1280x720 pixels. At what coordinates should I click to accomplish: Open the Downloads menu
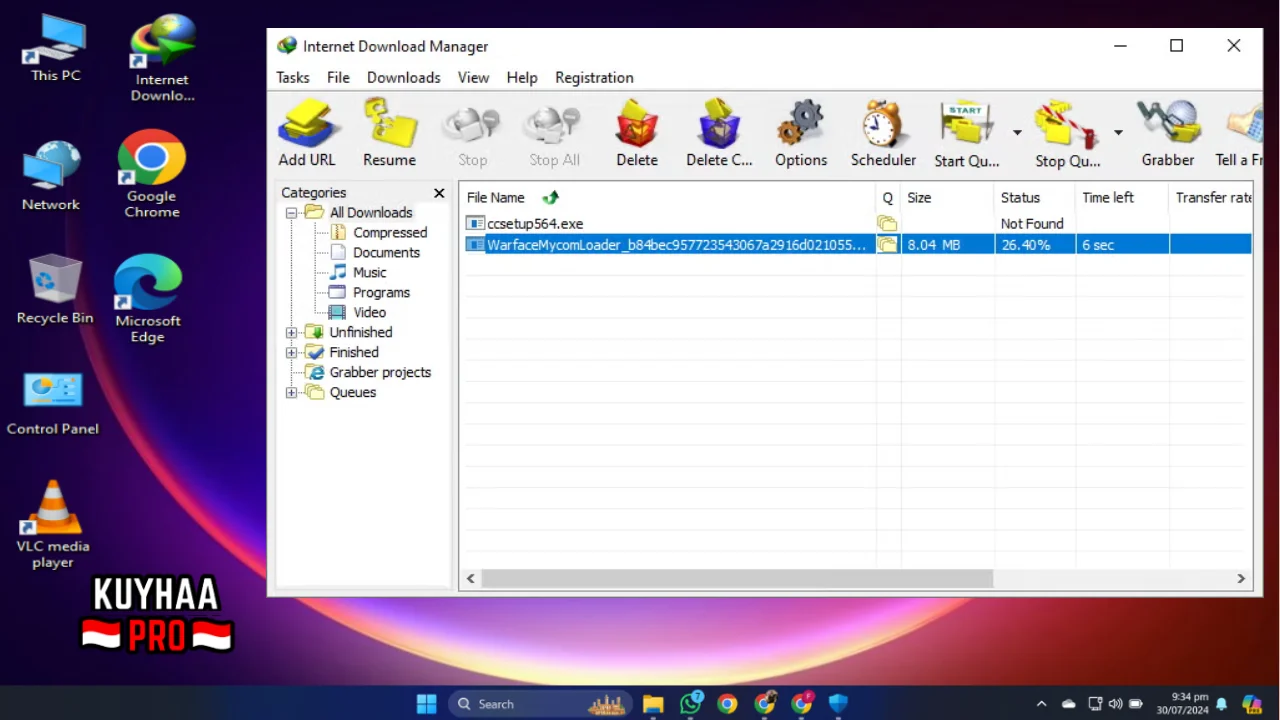(x=403, y=77)
